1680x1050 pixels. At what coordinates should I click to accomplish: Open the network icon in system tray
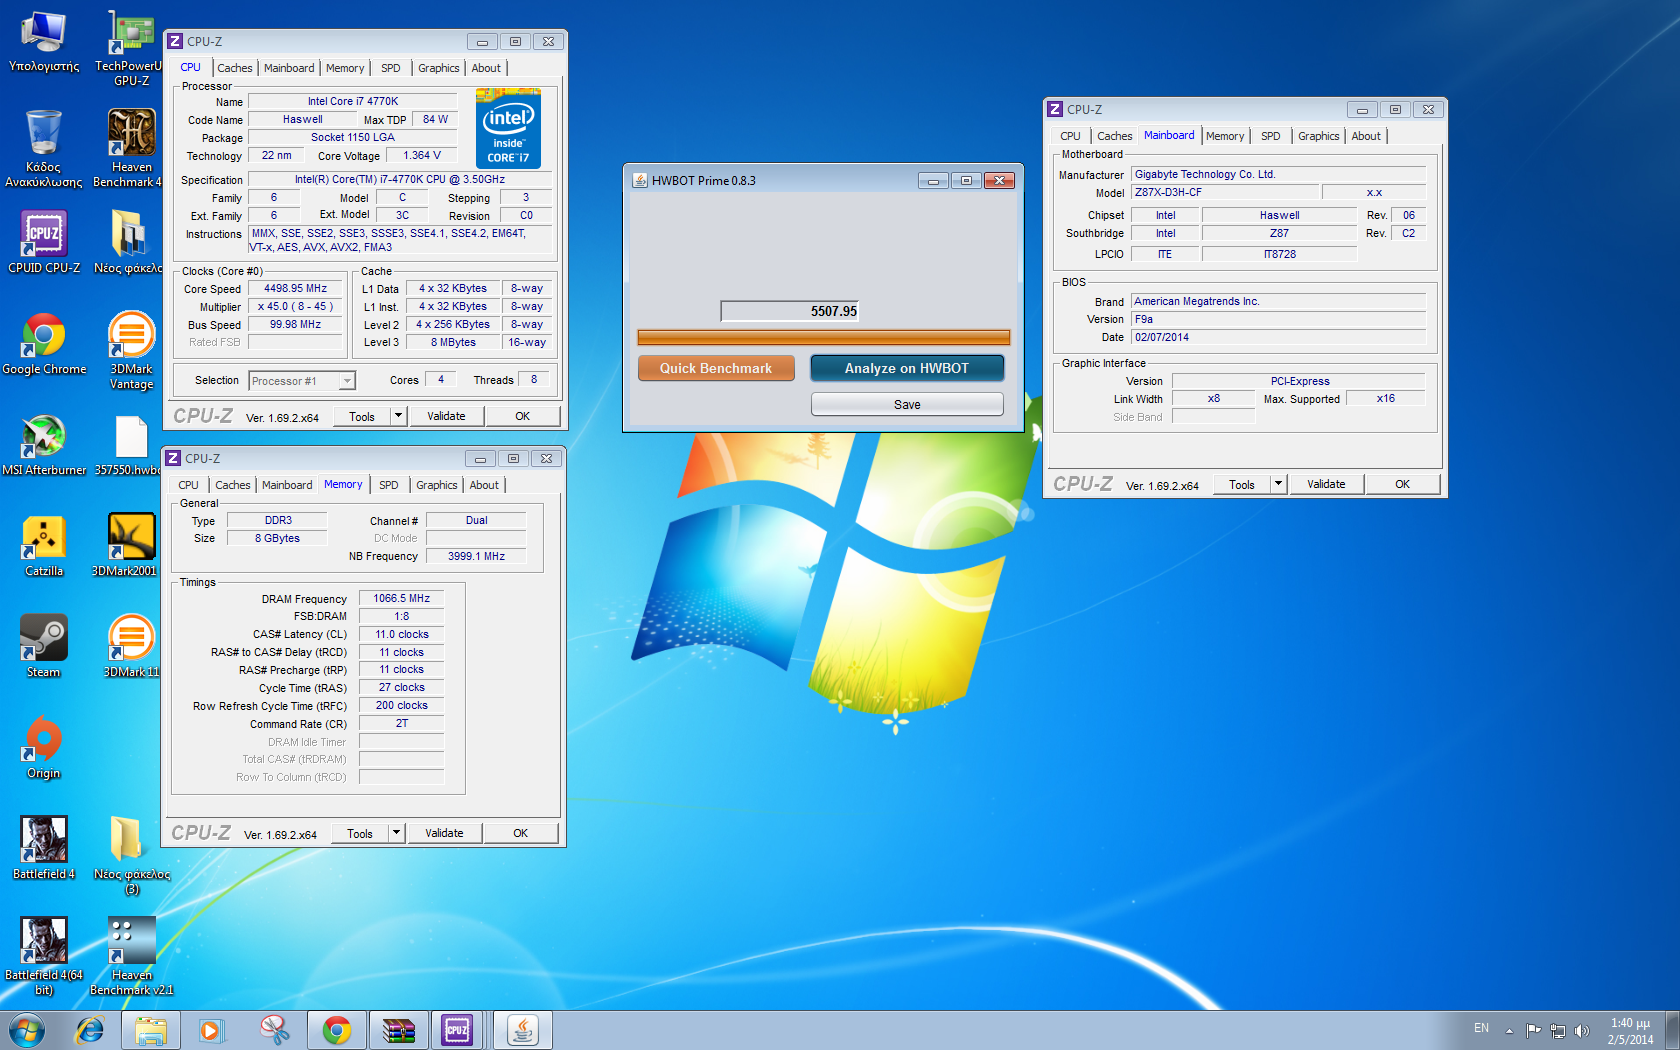[1558, 1030]
